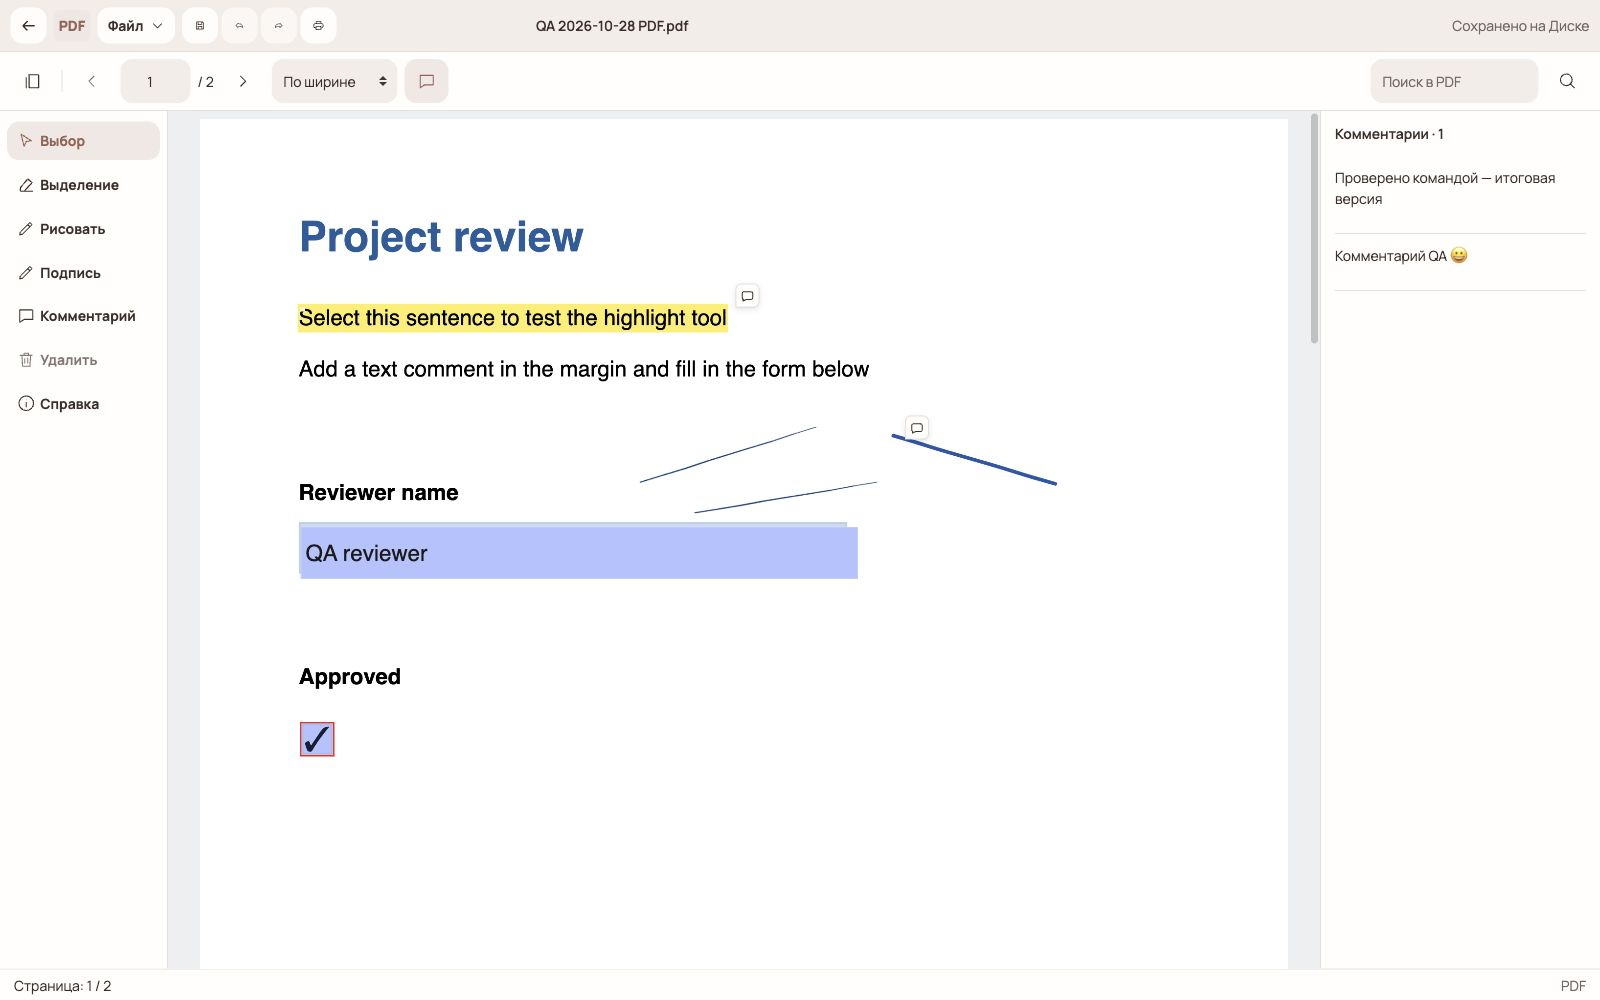Click the Поиск в PDF search field
Screen dimensions: 1600x1000
coord(1454,81)
